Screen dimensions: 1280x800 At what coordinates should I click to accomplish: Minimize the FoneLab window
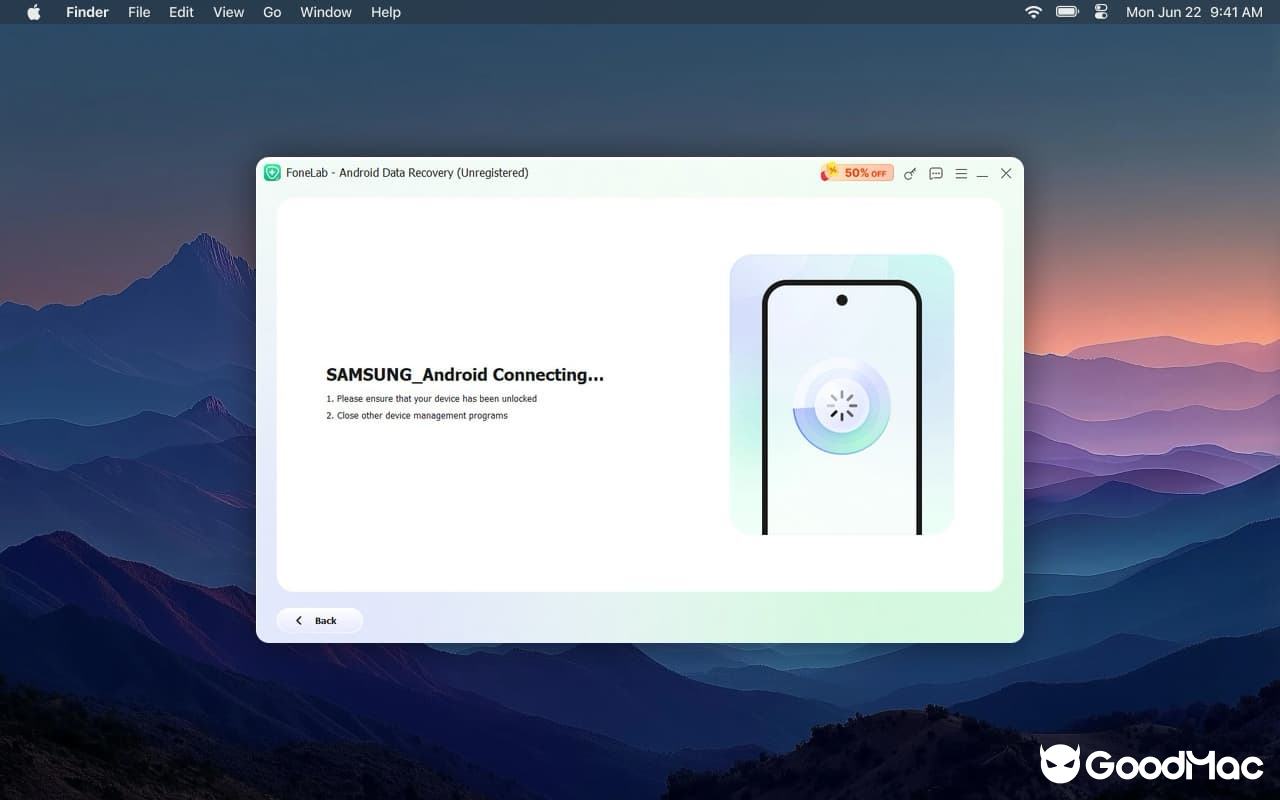(983, 174)
